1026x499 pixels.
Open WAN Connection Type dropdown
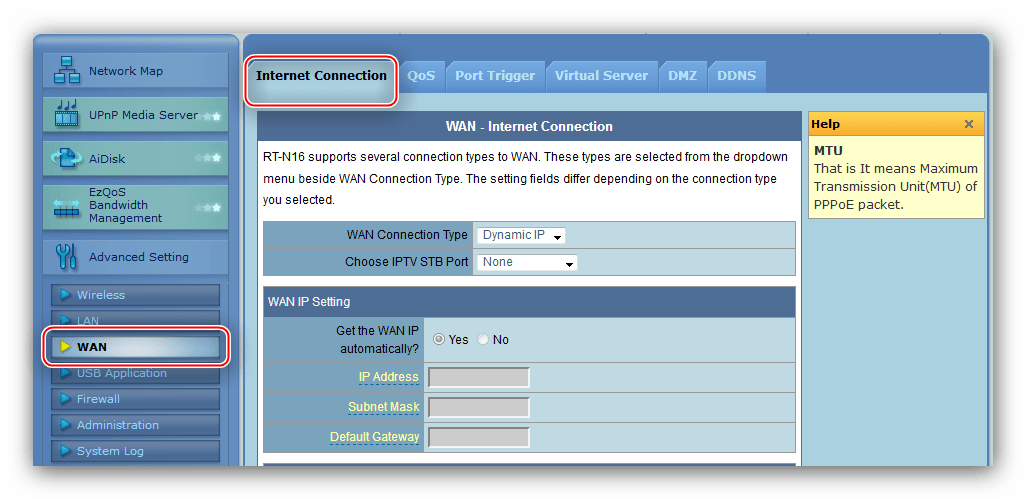point(521,235)
